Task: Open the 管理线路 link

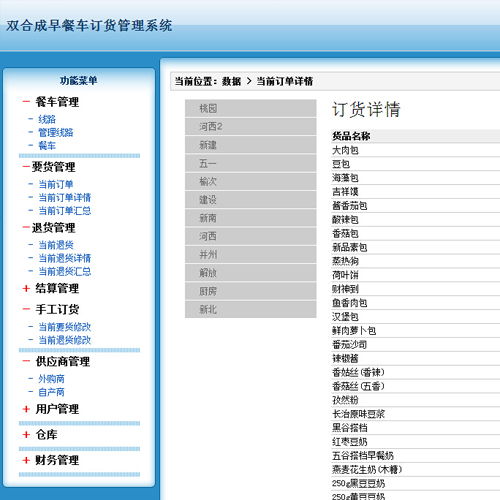Action: [56, 132]
